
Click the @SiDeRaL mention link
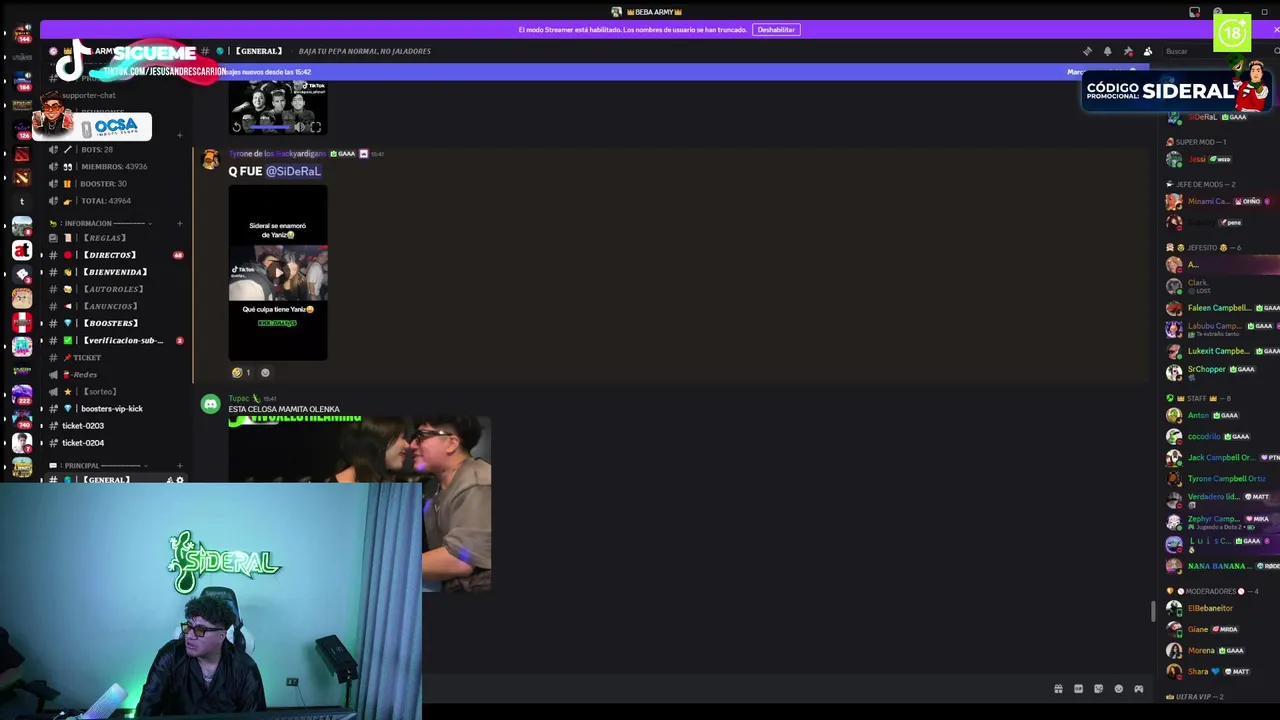click(293, 171)
